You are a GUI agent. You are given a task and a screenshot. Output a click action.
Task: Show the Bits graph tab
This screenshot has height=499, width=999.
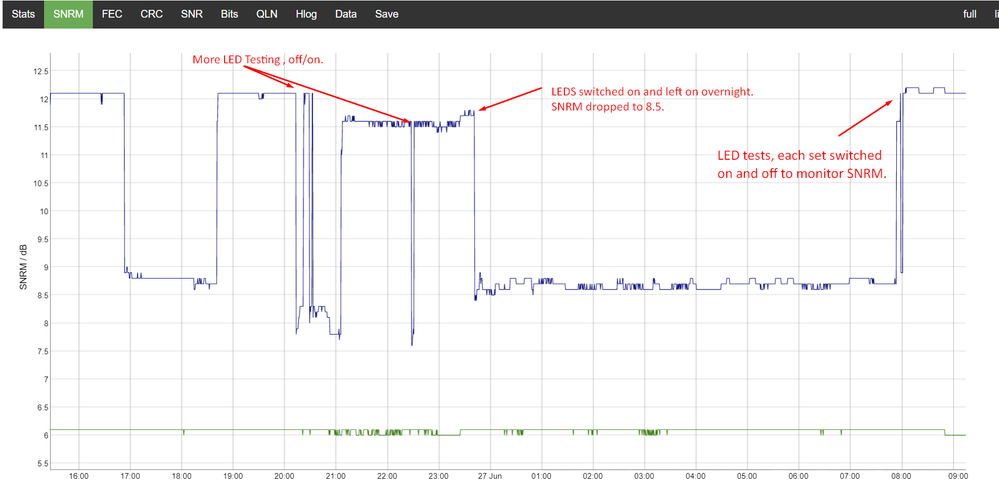[x=229, y=14]
